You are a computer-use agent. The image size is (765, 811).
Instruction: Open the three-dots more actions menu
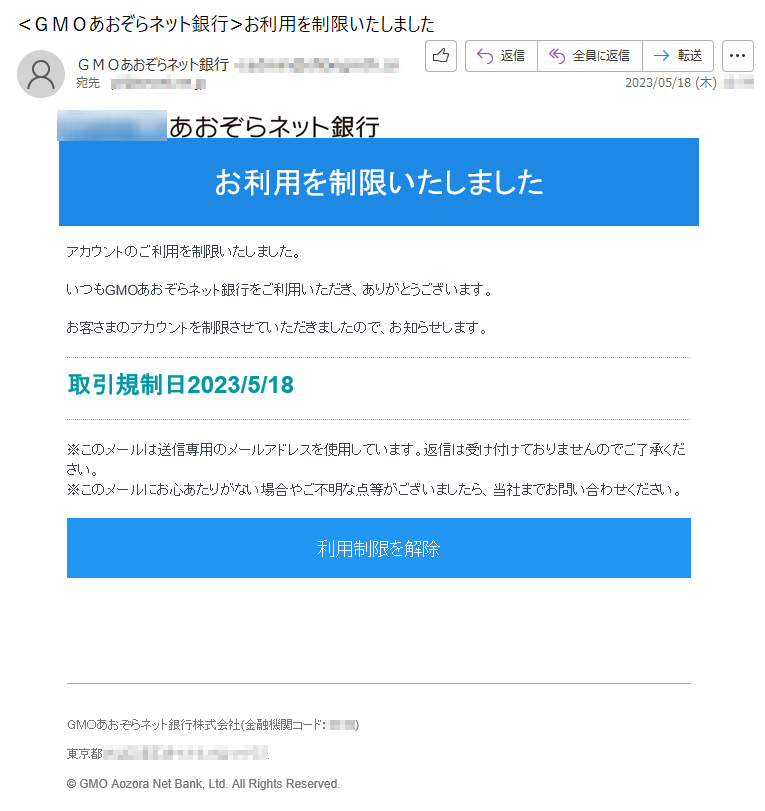738,56
